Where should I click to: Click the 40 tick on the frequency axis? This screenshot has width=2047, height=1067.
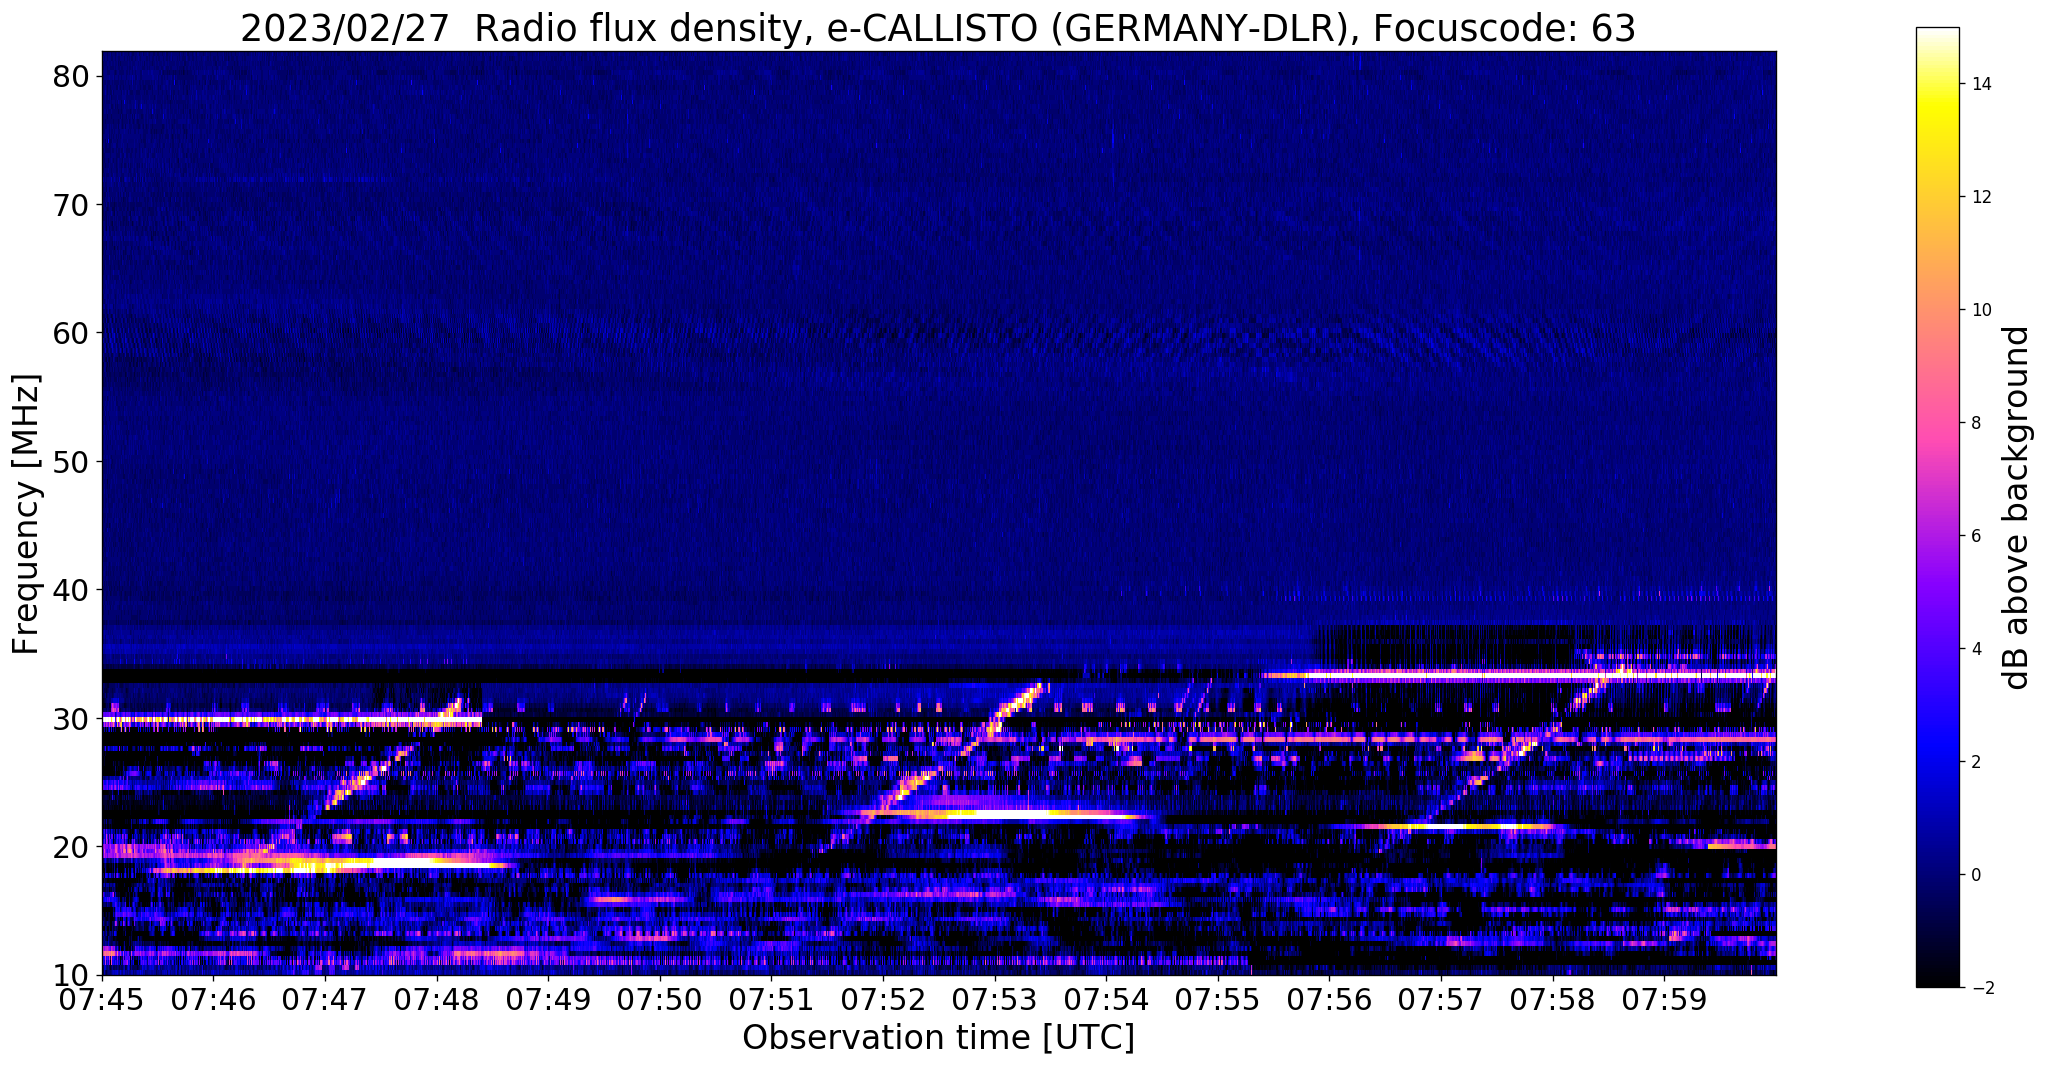click(x=71, y=590)
